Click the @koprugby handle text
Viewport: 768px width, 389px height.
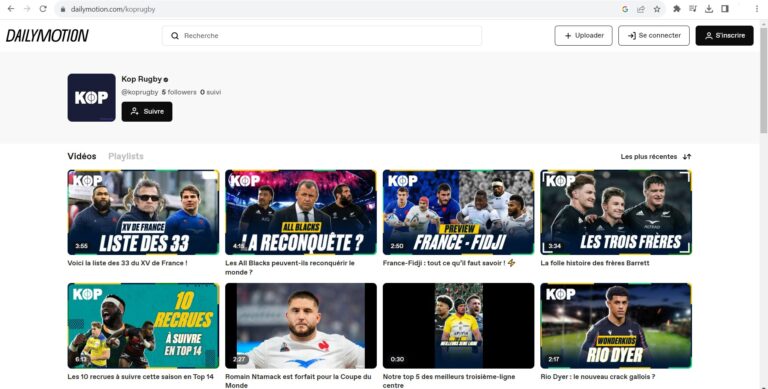point(140,92)
